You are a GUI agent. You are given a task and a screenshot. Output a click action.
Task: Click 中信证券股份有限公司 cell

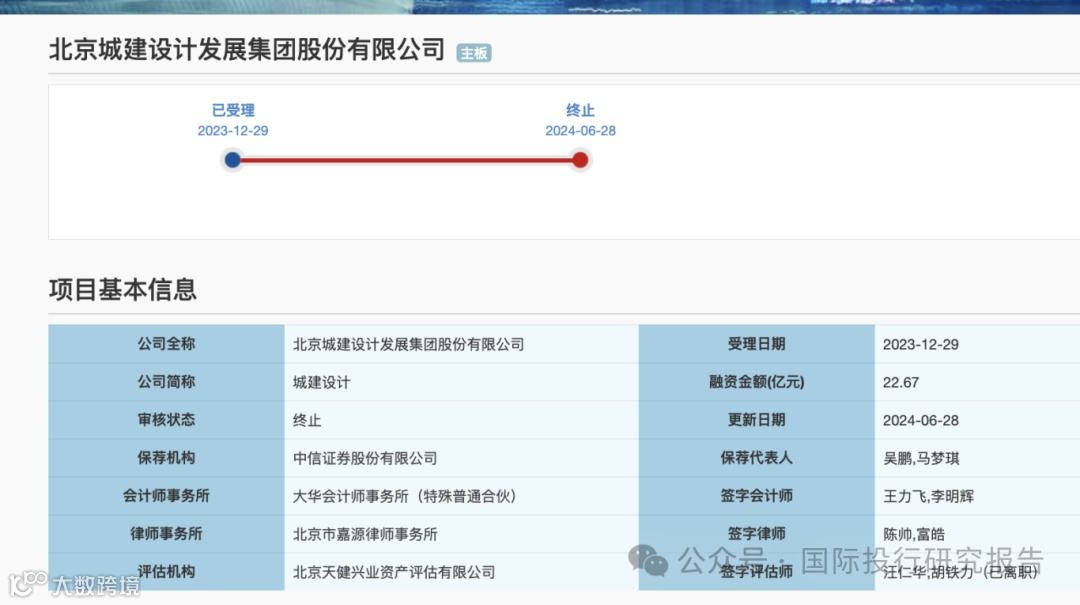point(461,458)
